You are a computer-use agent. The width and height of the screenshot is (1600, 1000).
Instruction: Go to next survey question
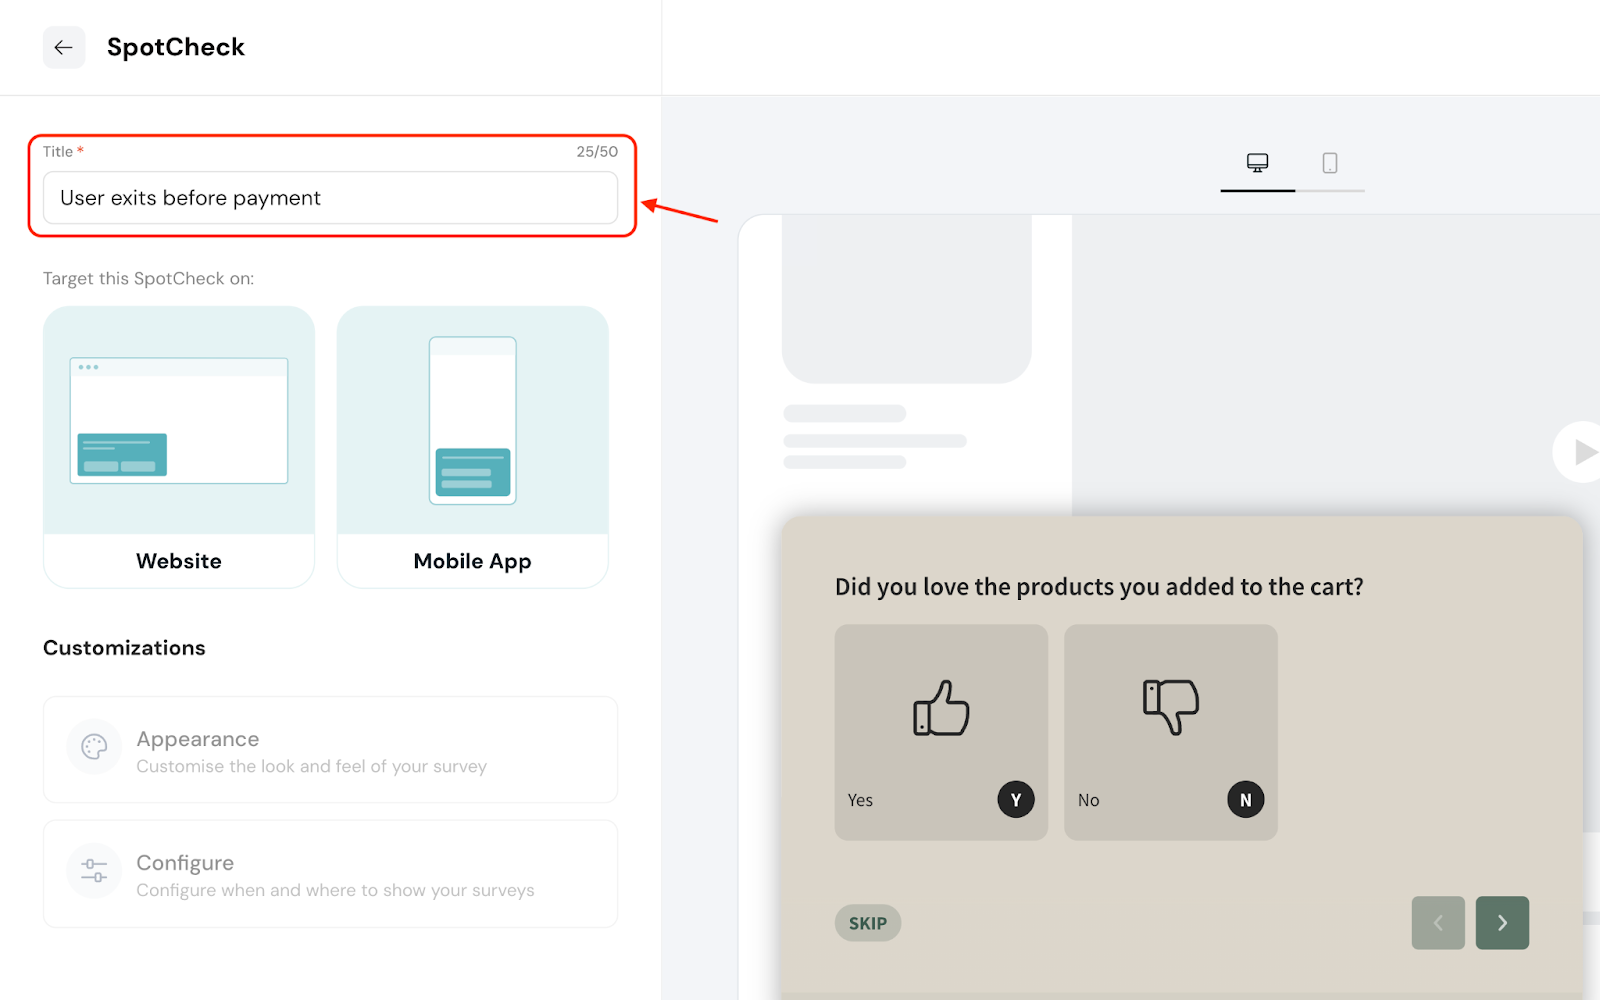[x=1502, y=923]
